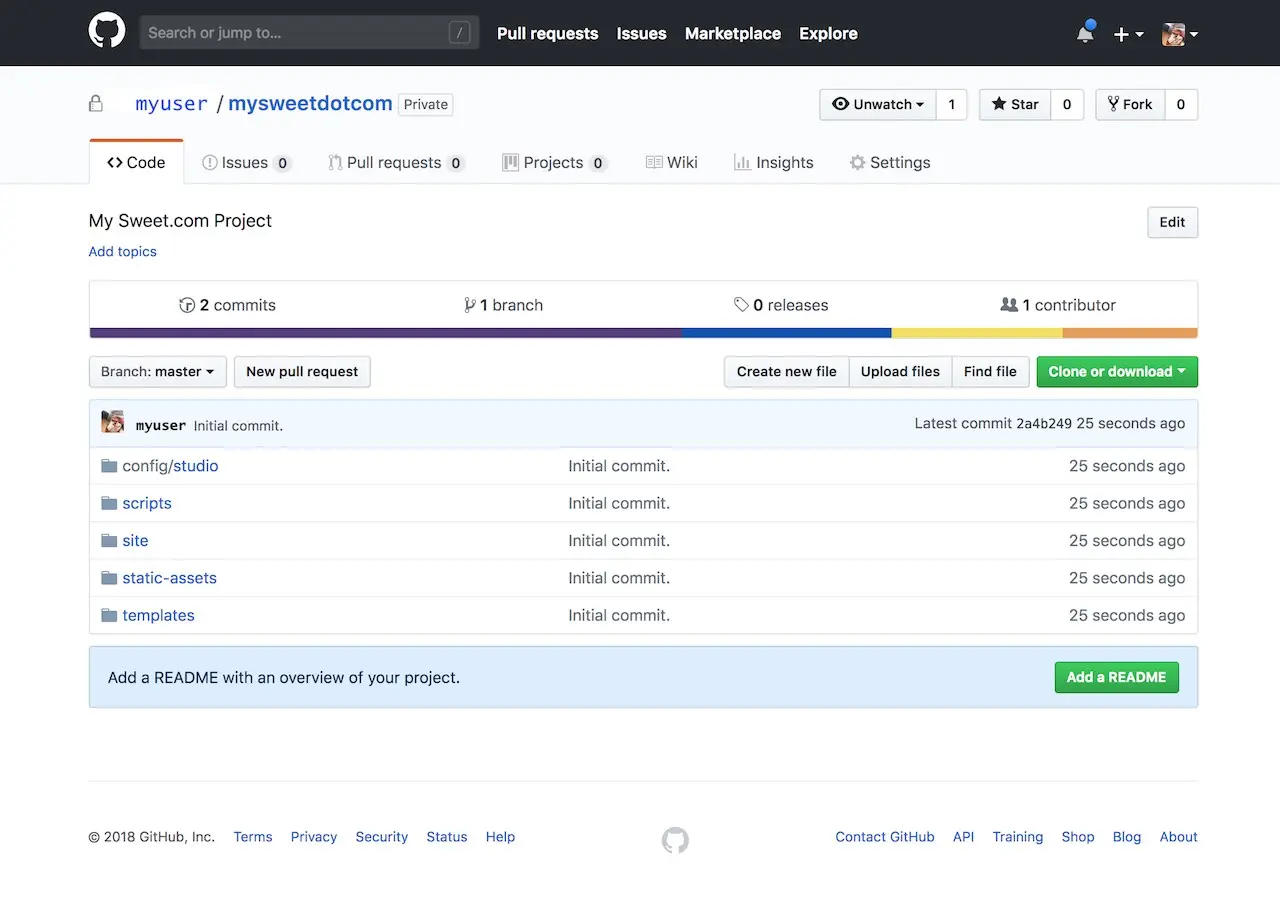
Task: Open the notifications bell icon
Action: [x=1086, y=33]
